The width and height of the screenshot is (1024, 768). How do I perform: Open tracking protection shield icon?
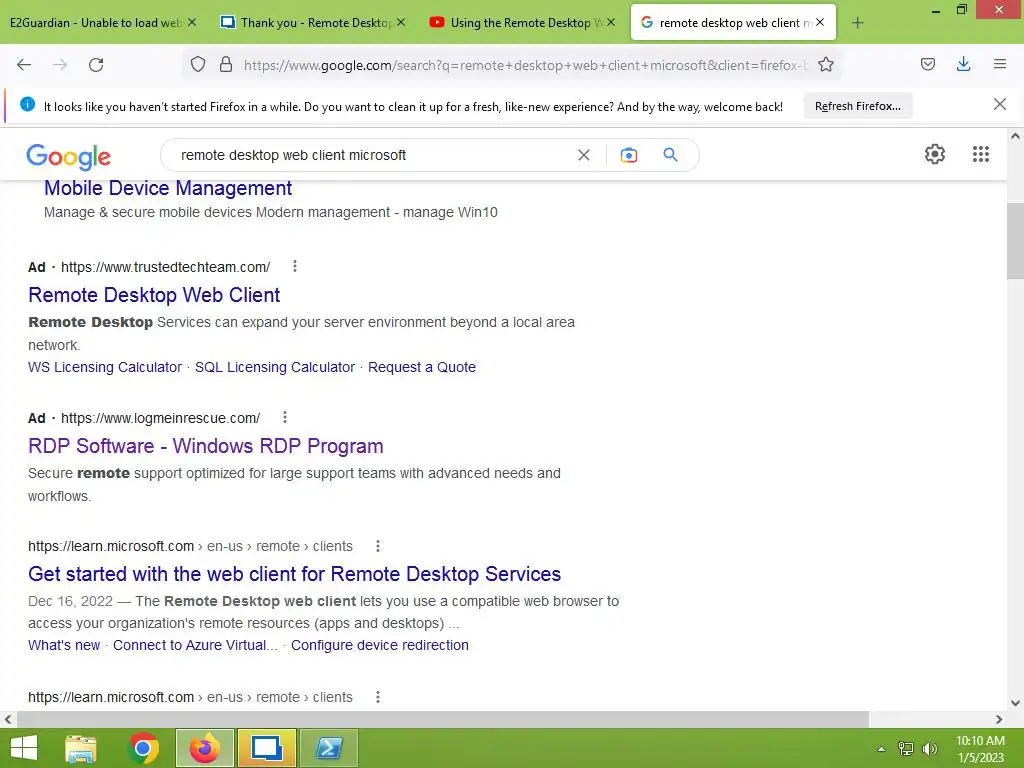click(x=198, y=64)
